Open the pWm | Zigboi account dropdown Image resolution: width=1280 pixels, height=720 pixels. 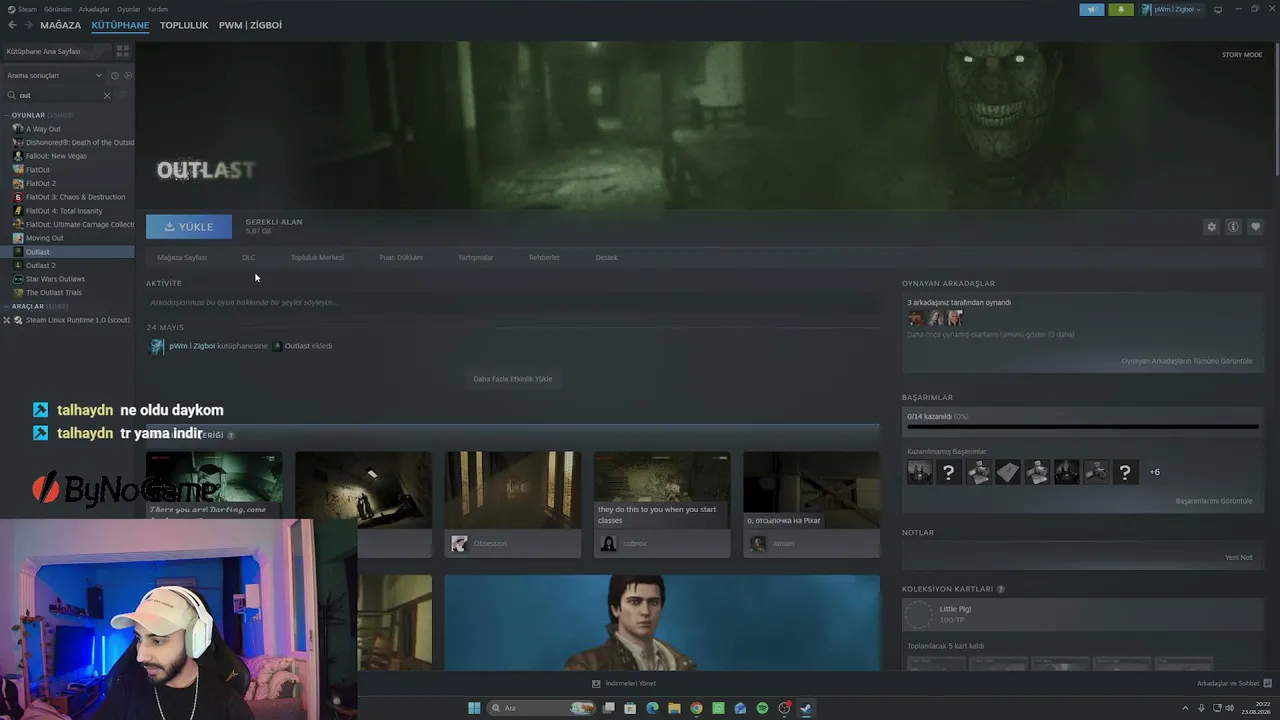(1172, 9)
